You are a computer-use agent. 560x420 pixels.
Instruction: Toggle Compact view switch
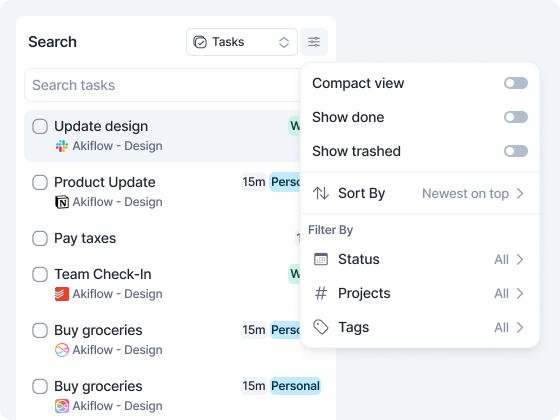pos(516,83)
